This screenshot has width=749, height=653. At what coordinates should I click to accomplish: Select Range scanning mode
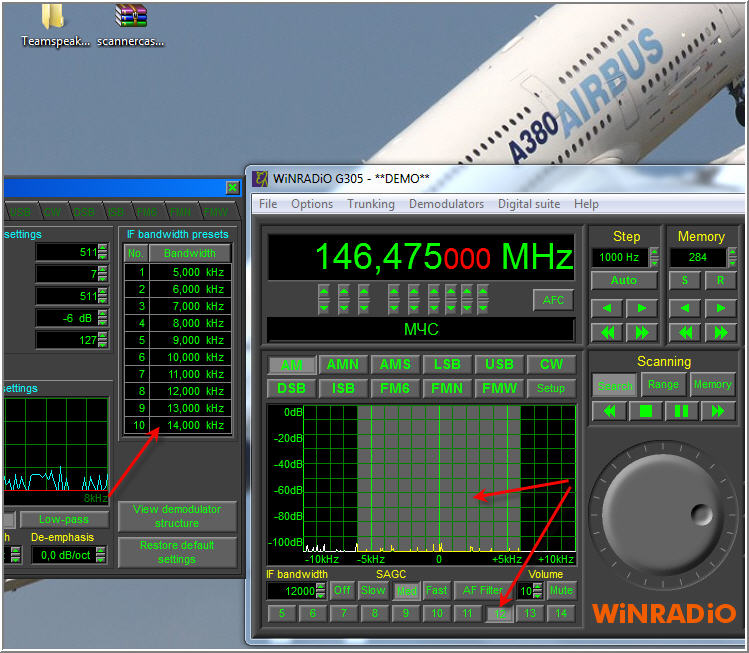[663, 385]
